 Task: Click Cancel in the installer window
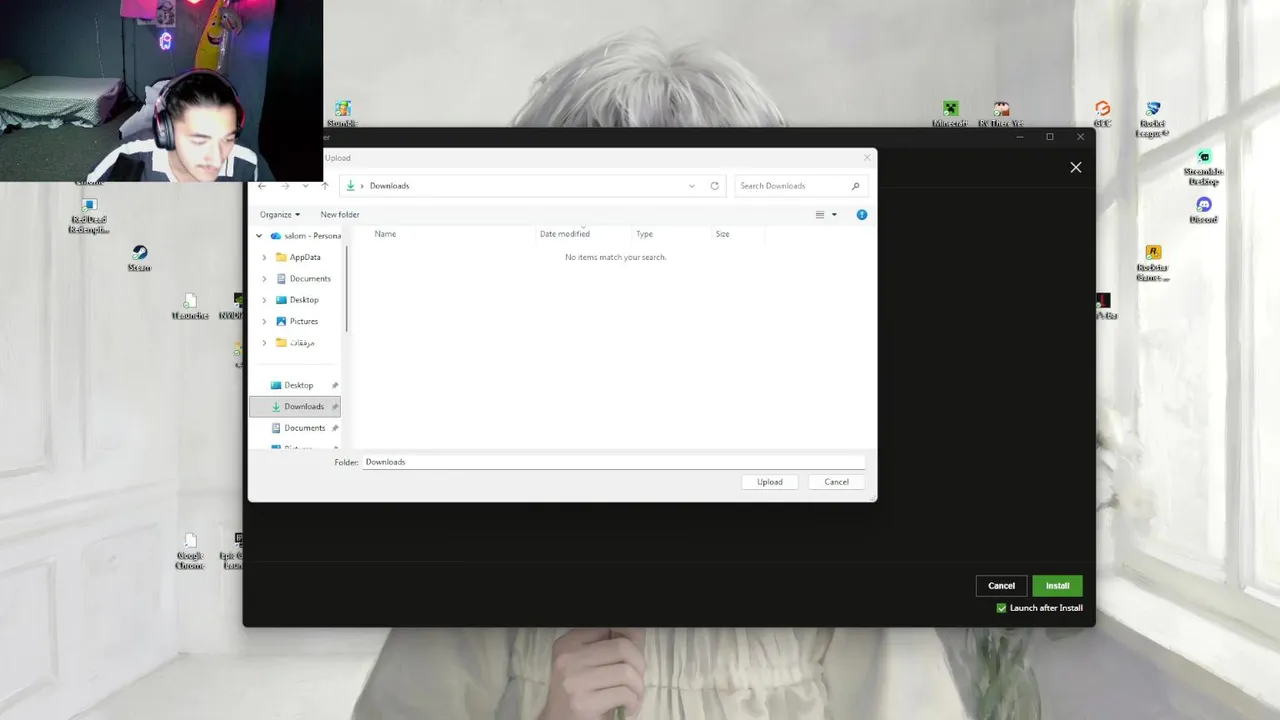[x=1001, y=586]
